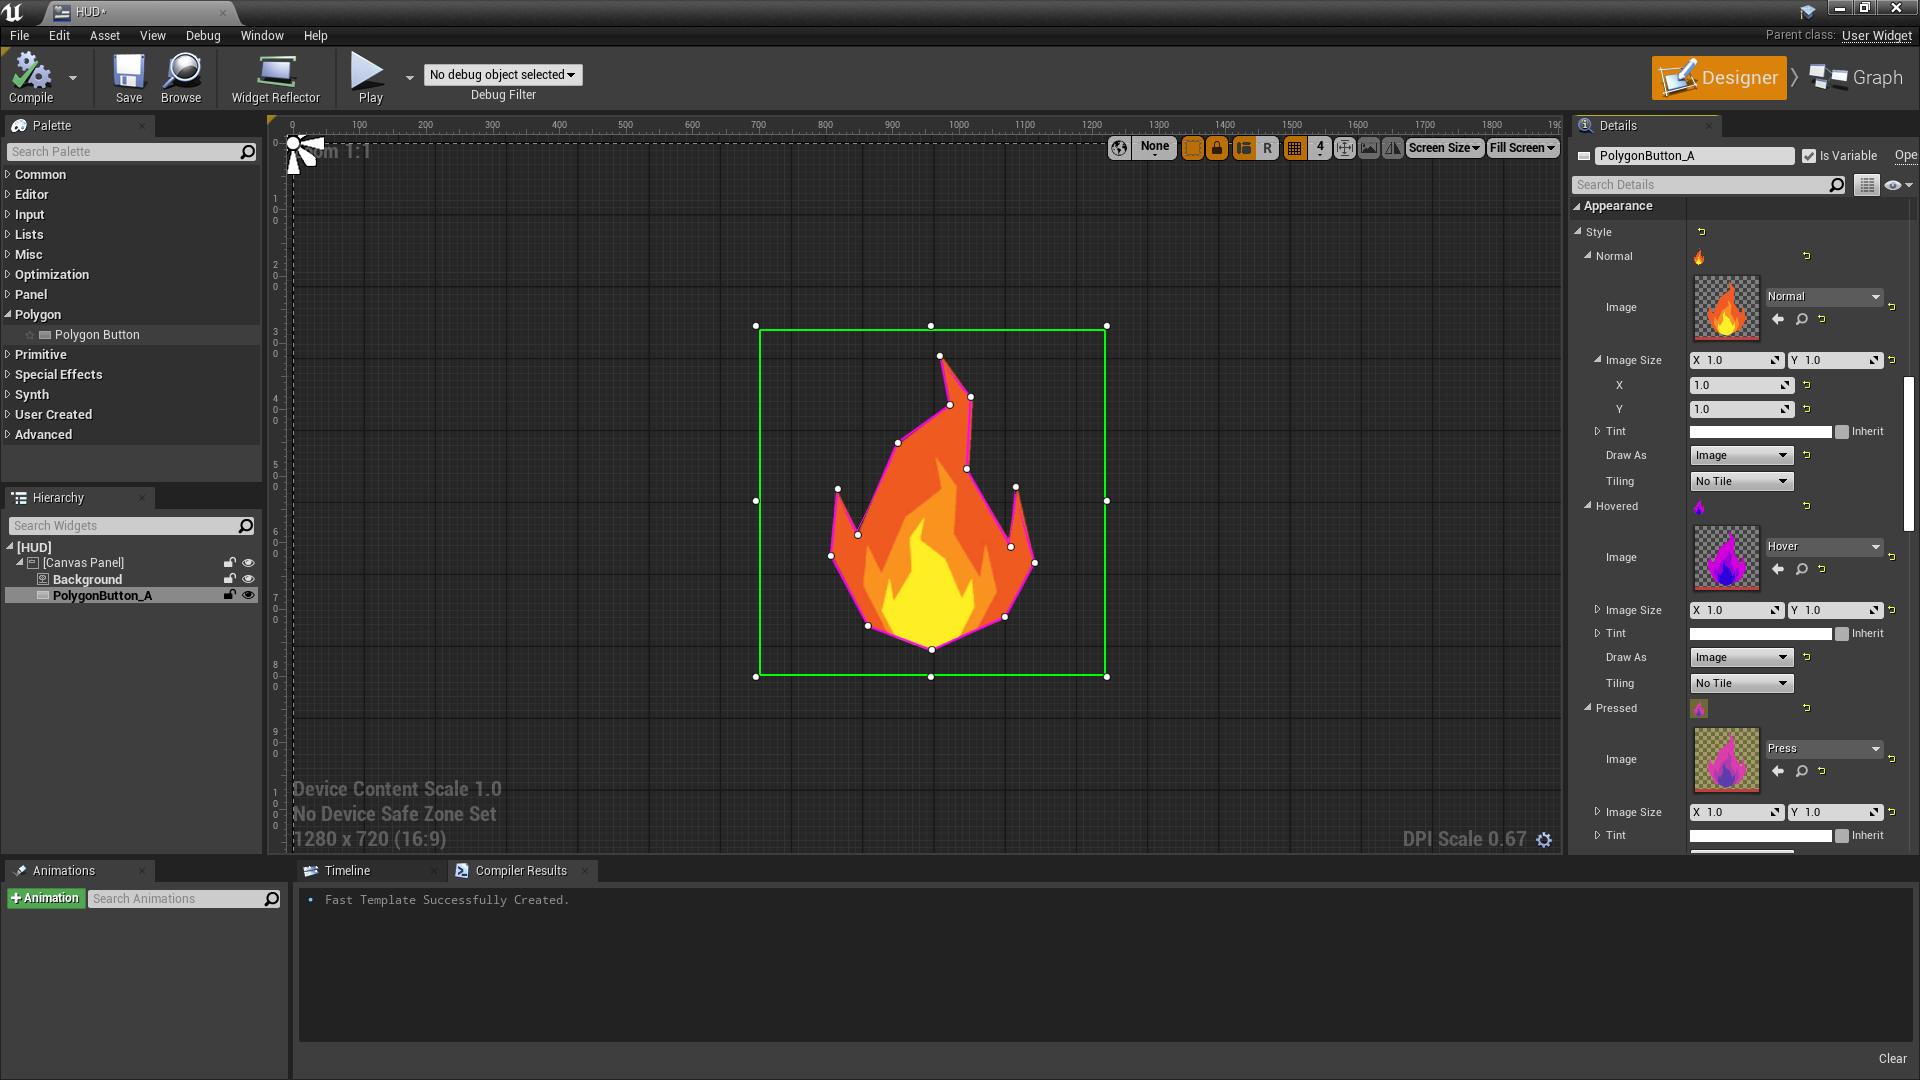Click Add Animation button
Screen dimensions: 1920x1080
45,898
